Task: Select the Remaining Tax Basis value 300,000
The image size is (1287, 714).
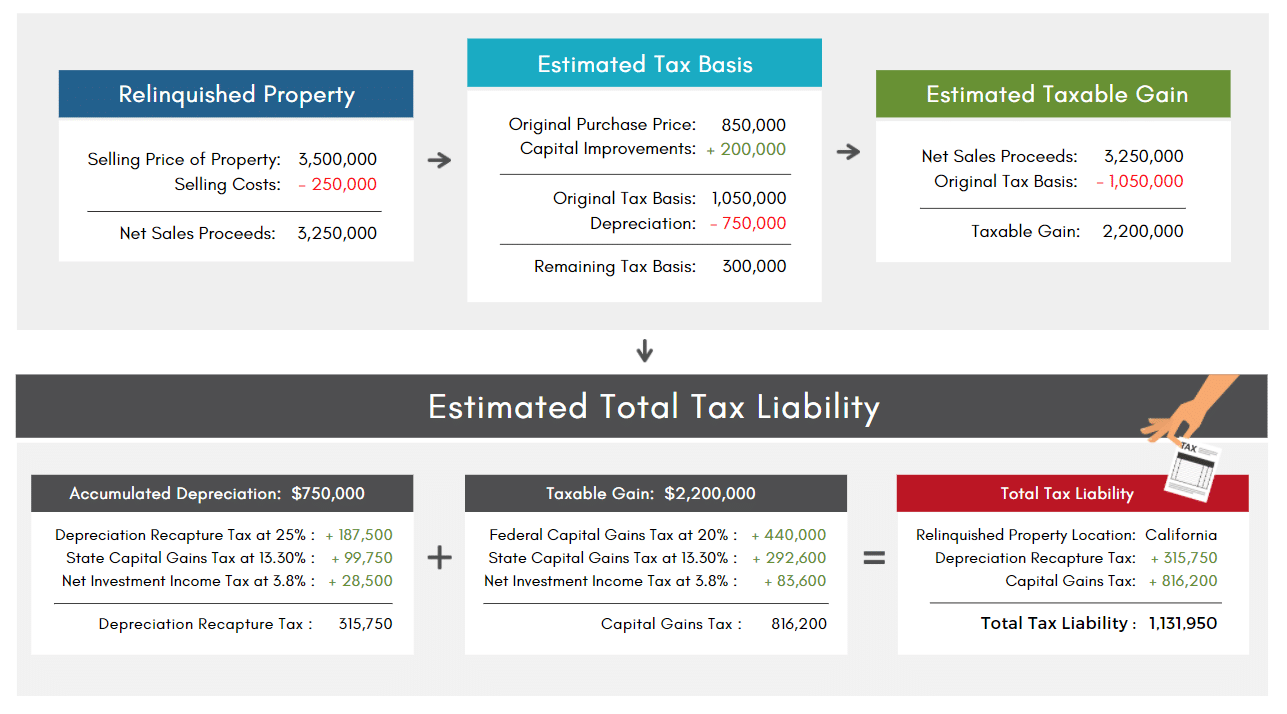Action: click(754, 266)
